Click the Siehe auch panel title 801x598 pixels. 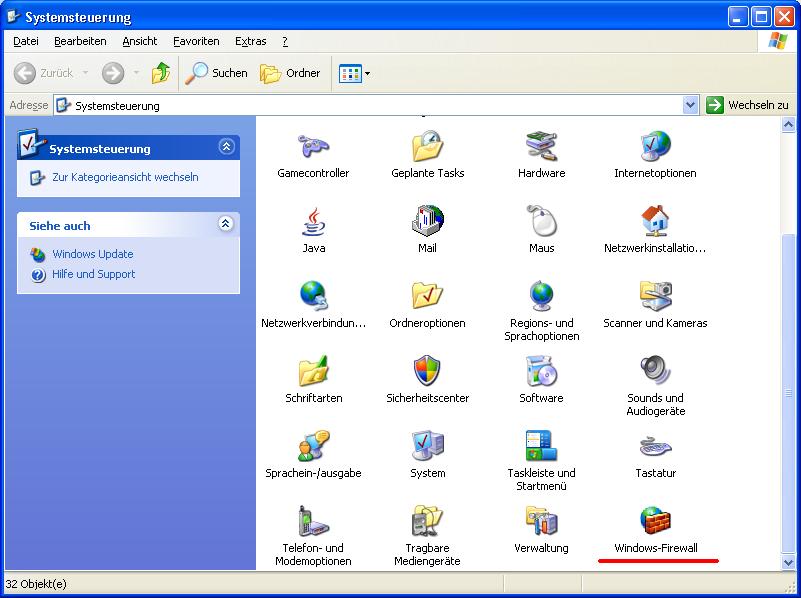pyautogui.click(x=60, y=226)
